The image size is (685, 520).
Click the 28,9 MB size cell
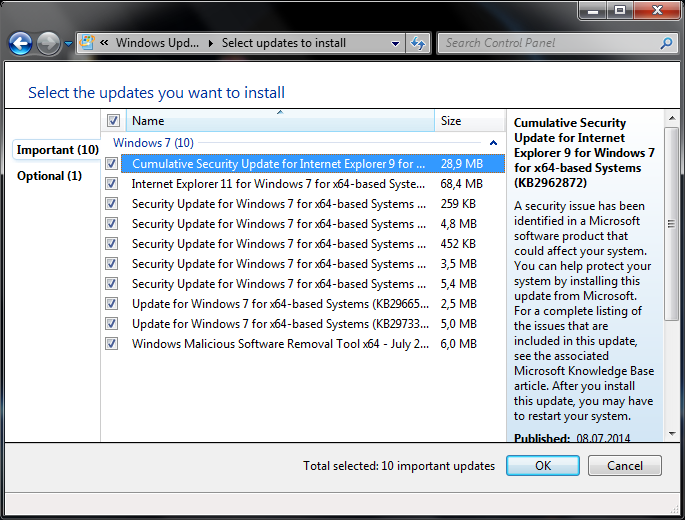(x=462, y=164)
